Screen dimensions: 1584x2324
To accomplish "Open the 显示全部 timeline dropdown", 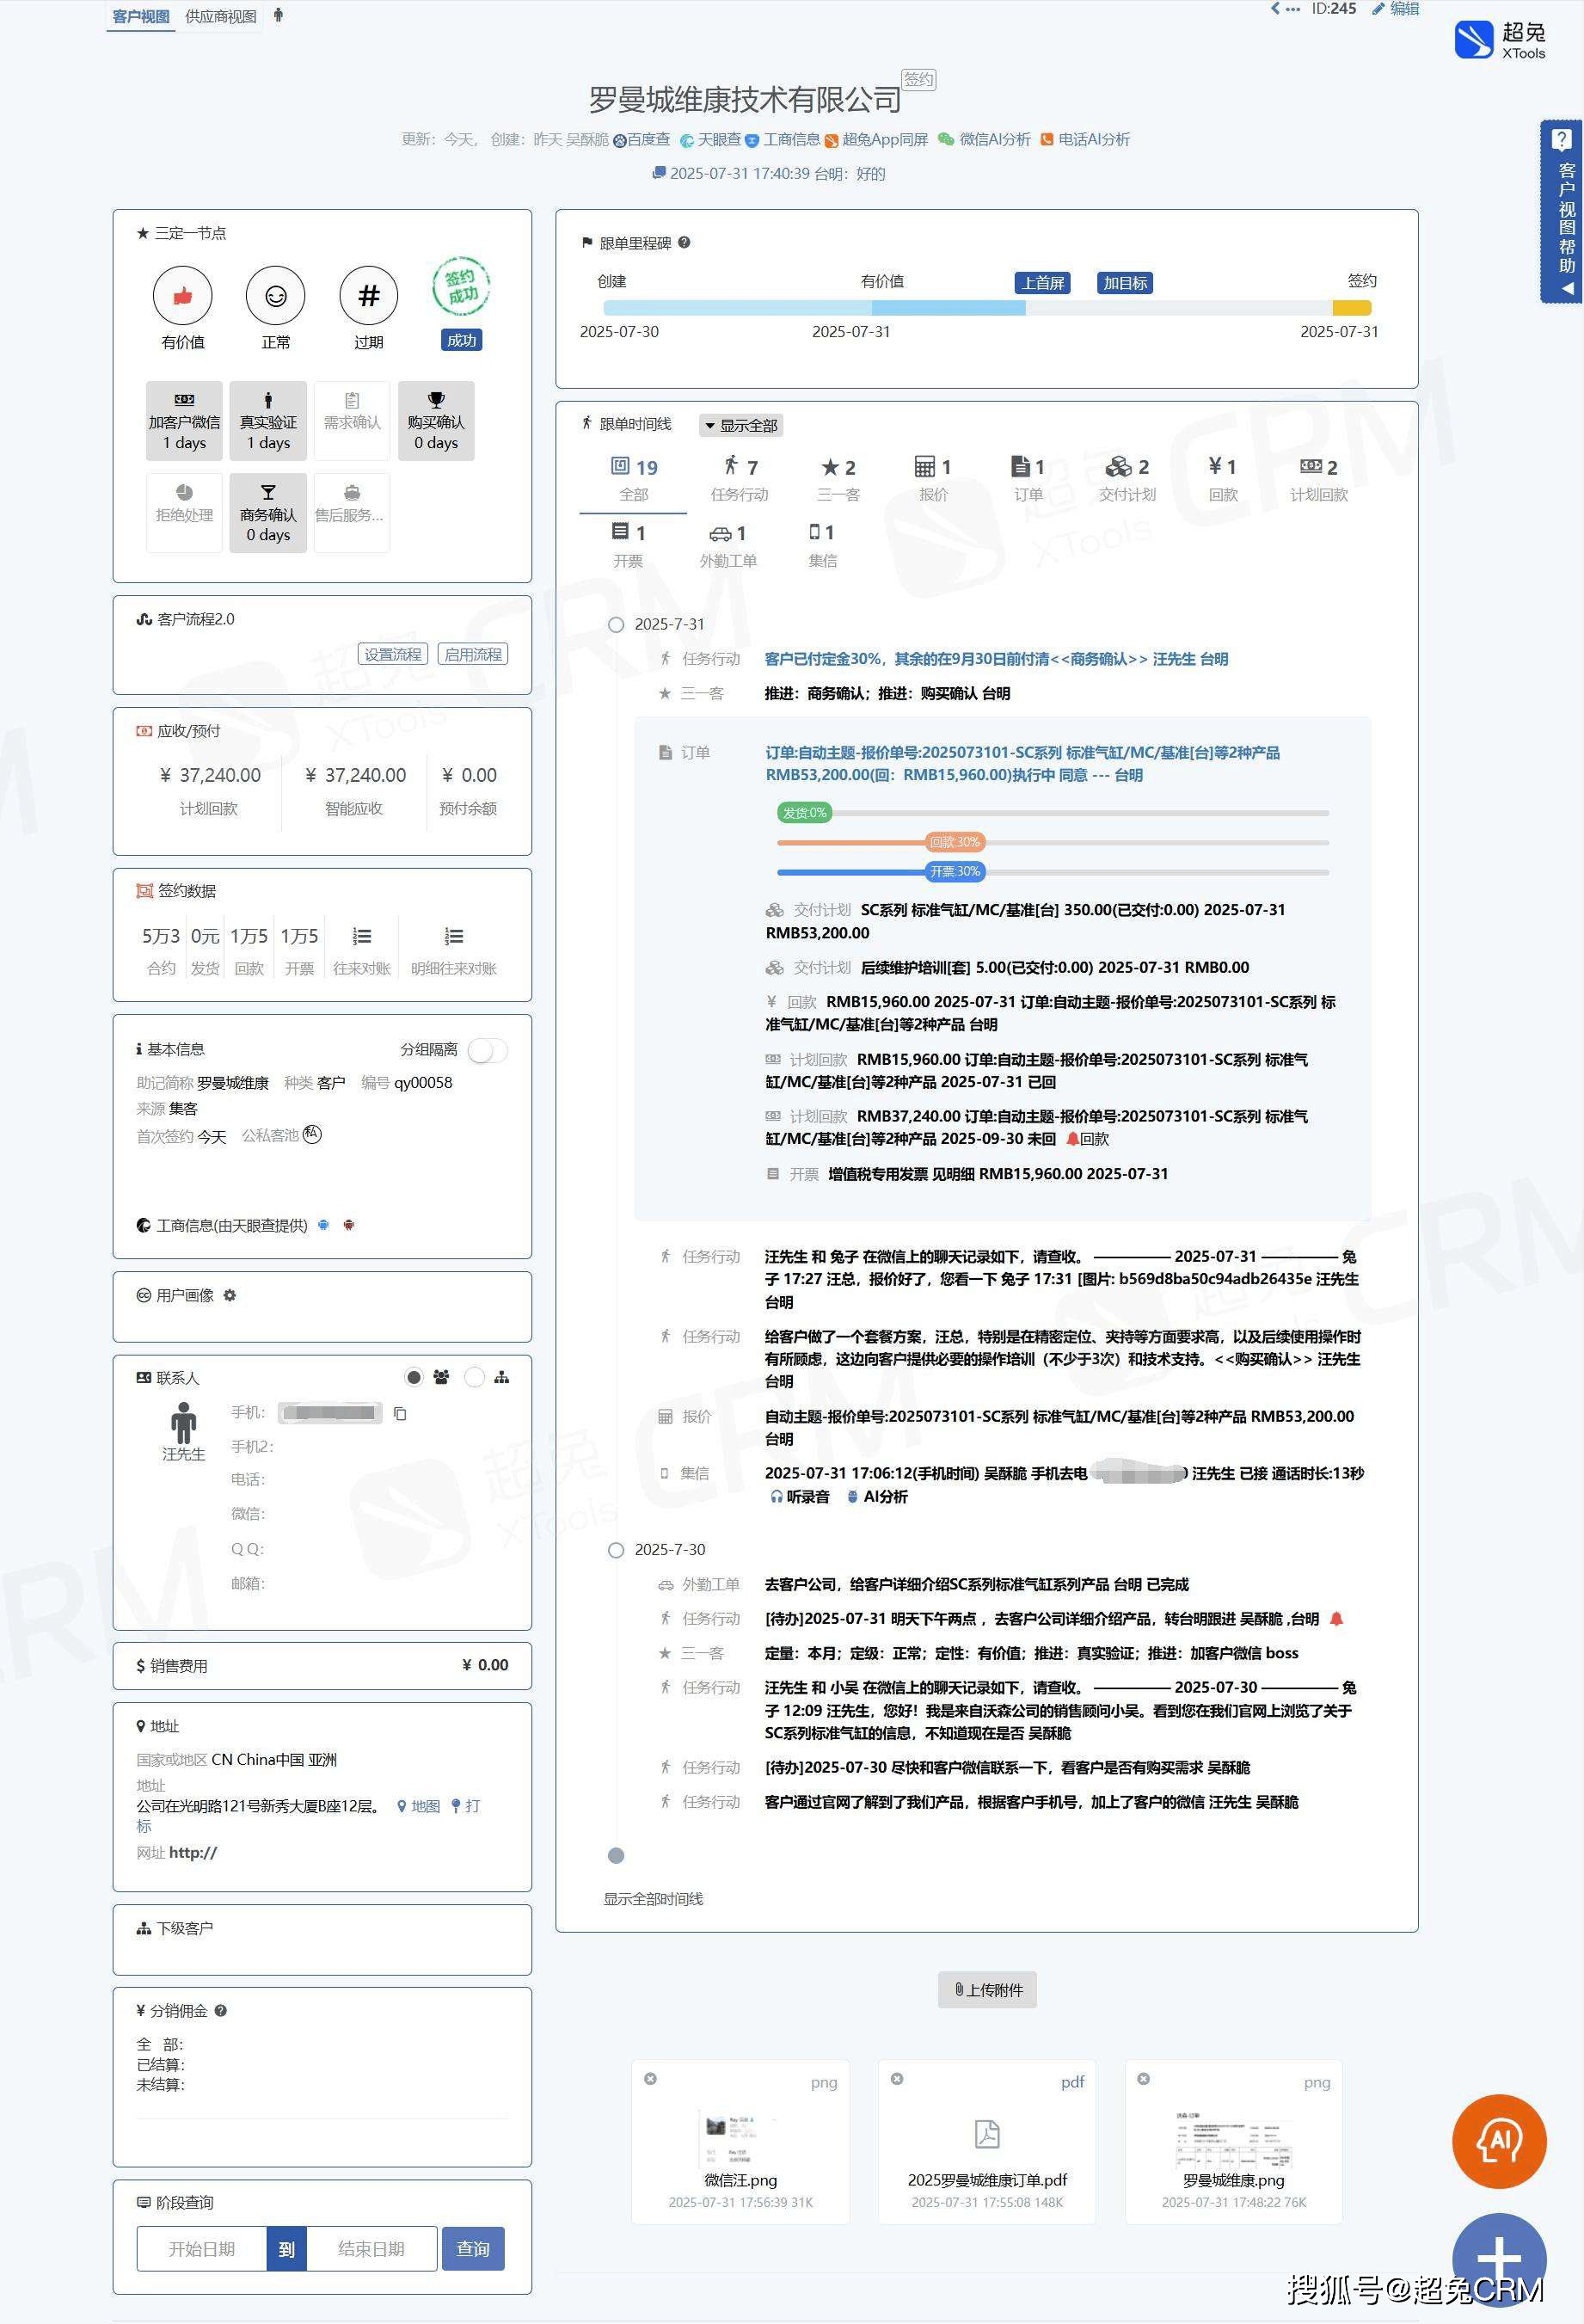I will click(x=740, y=425).
